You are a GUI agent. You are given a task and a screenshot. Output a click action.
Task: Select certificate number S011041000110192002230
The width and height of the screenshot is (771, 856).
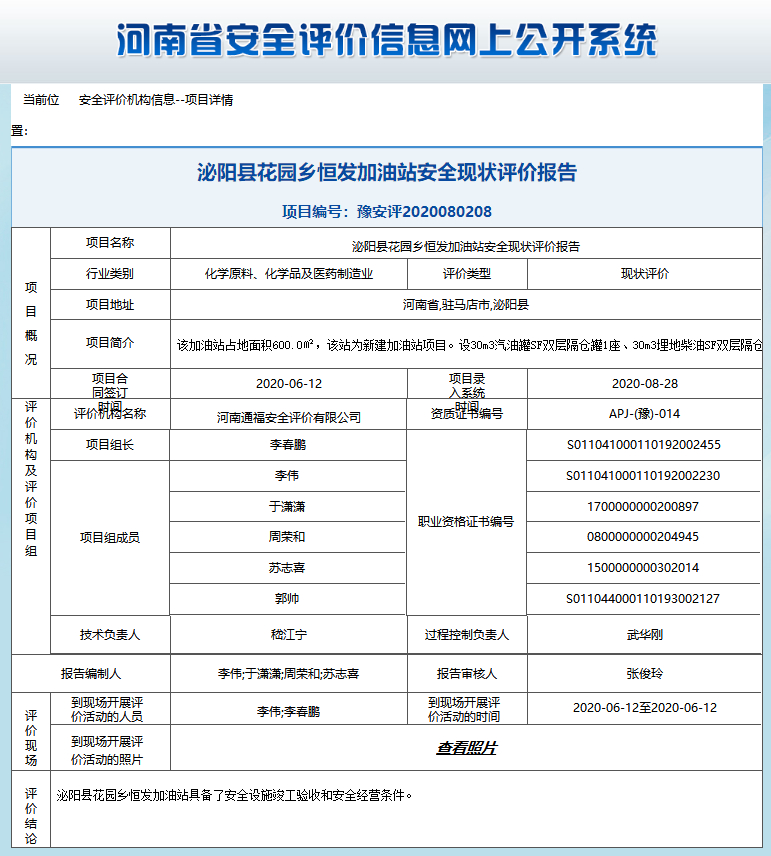pos(643,476)
